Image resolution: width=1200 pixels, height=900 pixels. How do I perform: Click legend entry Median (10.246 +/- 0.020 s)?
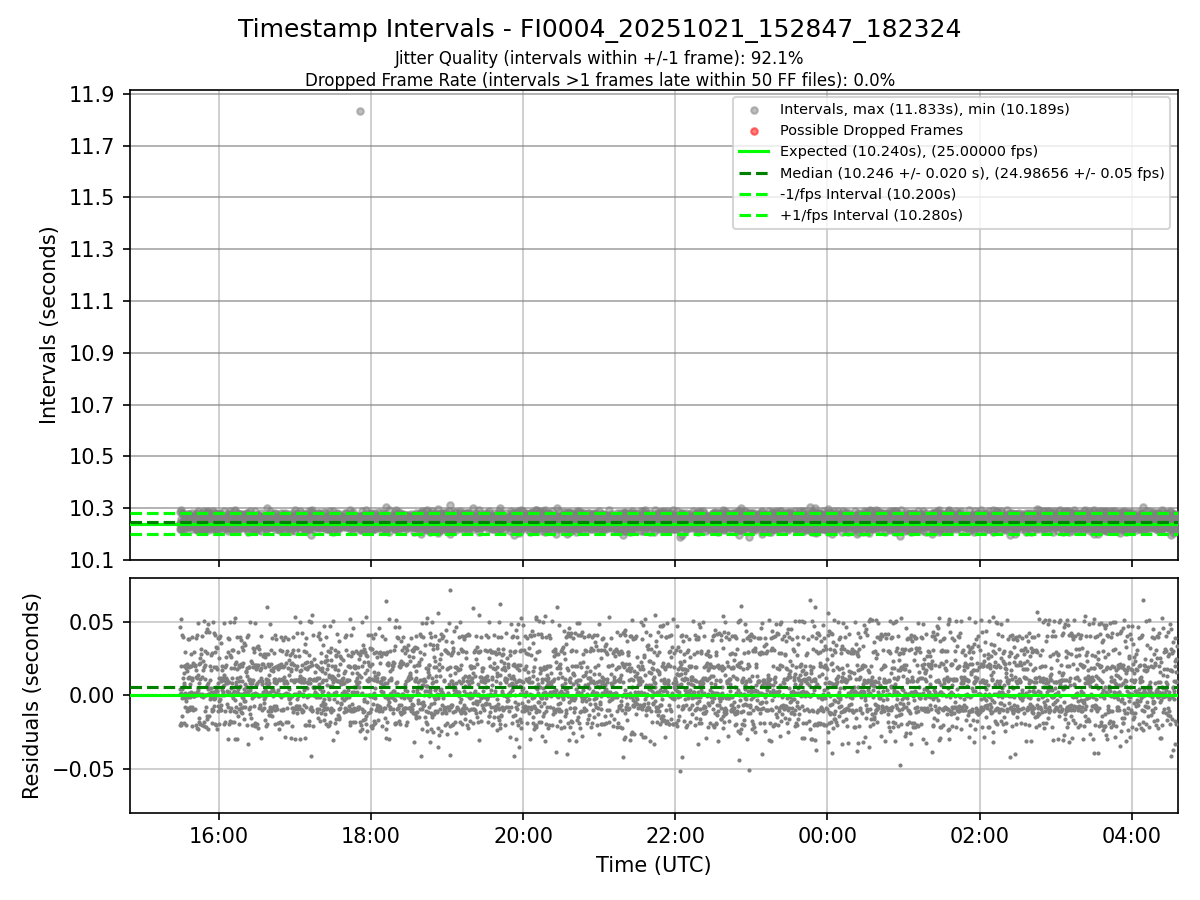972,172
